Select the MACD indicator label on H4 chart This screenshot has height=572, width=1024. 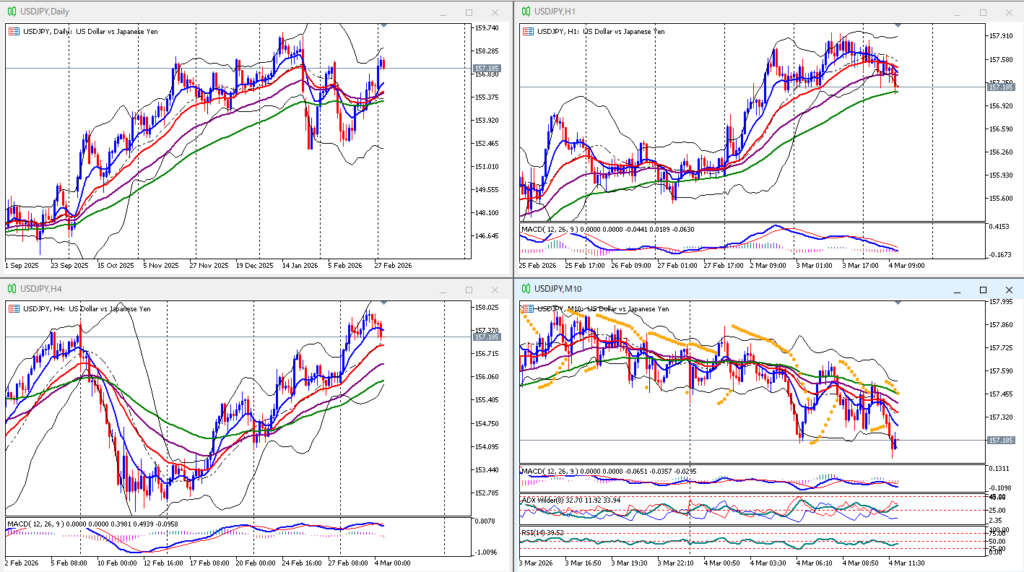coord(60,523)
